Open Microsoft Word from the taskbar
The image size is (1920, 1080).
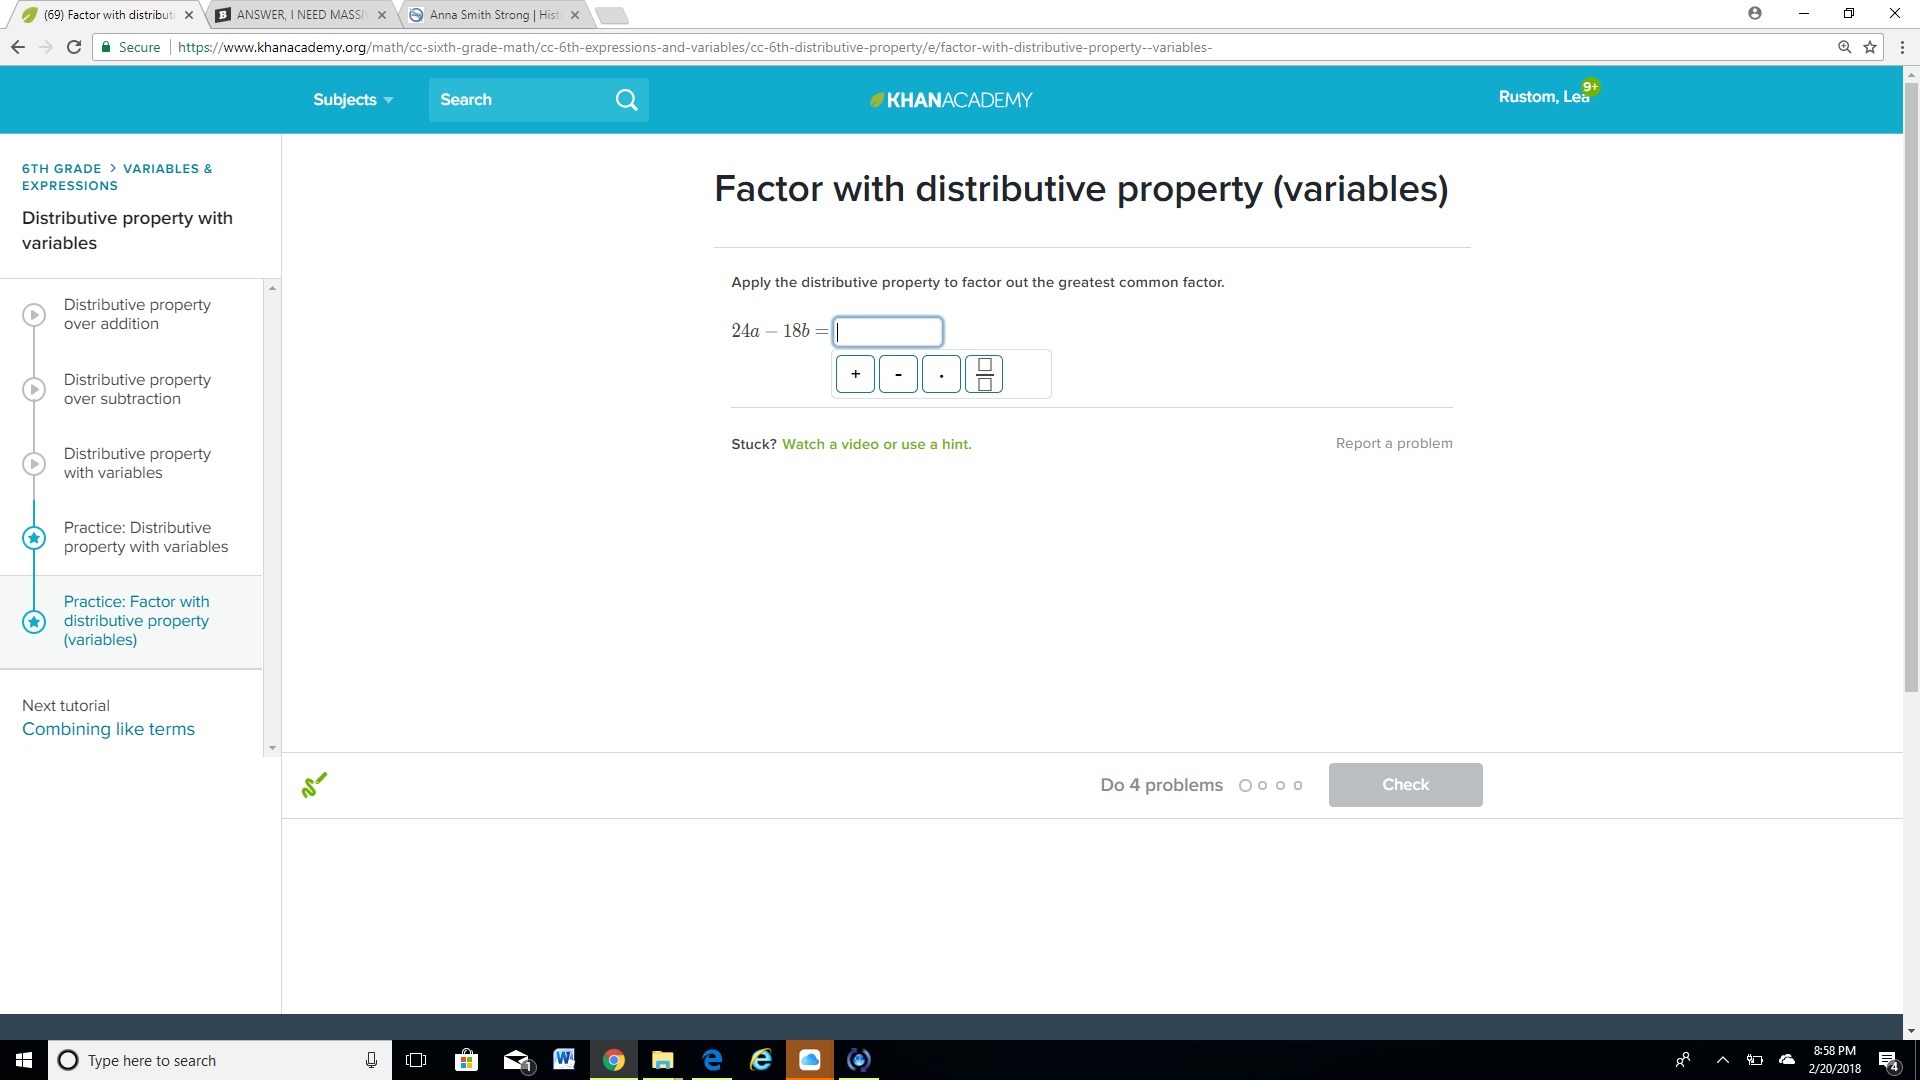[x=564, y=1059]
